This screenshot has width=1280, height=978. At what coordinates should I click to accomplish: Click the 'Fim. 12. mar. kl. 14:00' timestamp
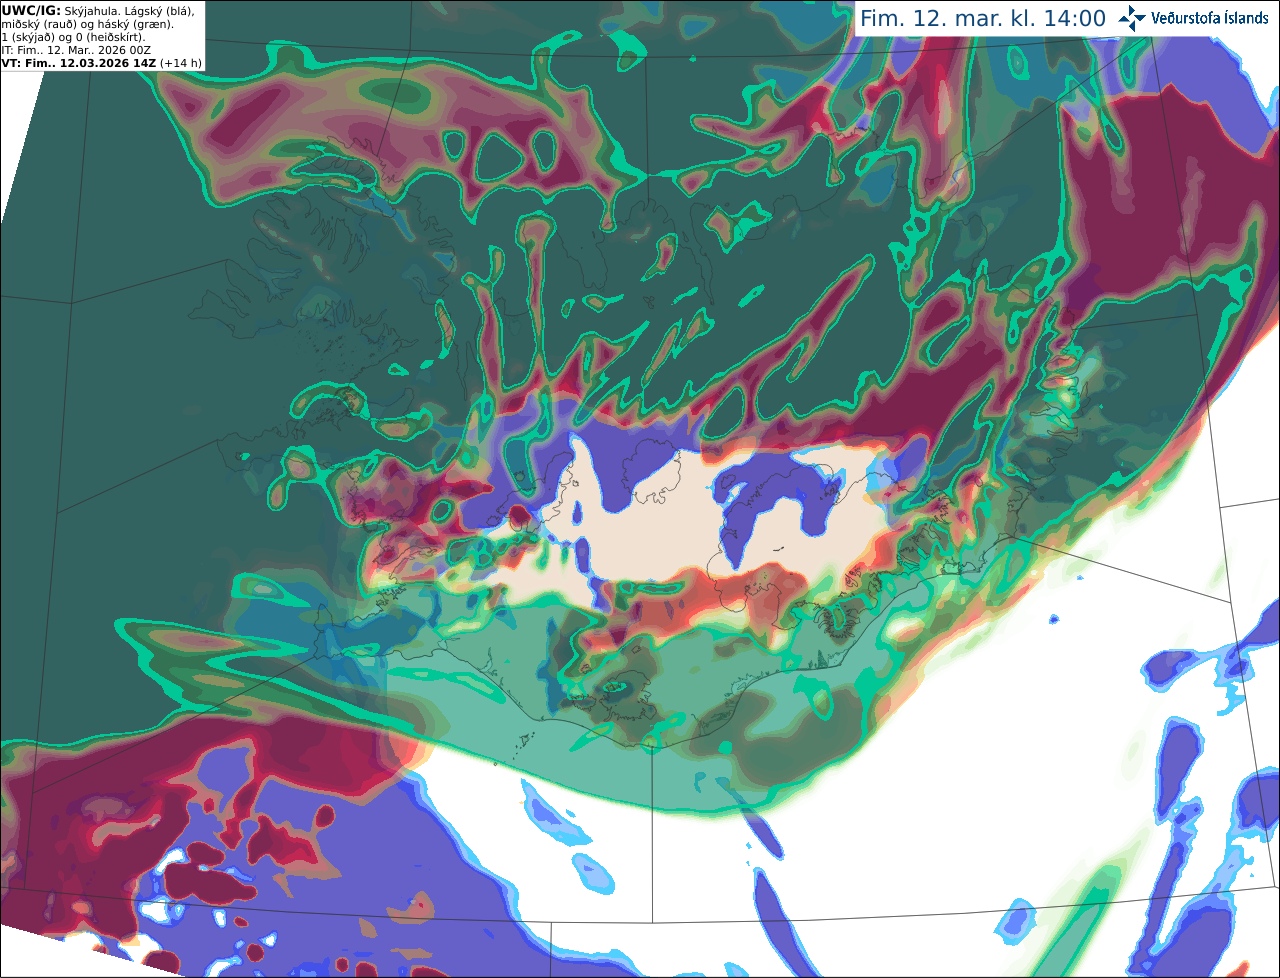click(983, 18)
